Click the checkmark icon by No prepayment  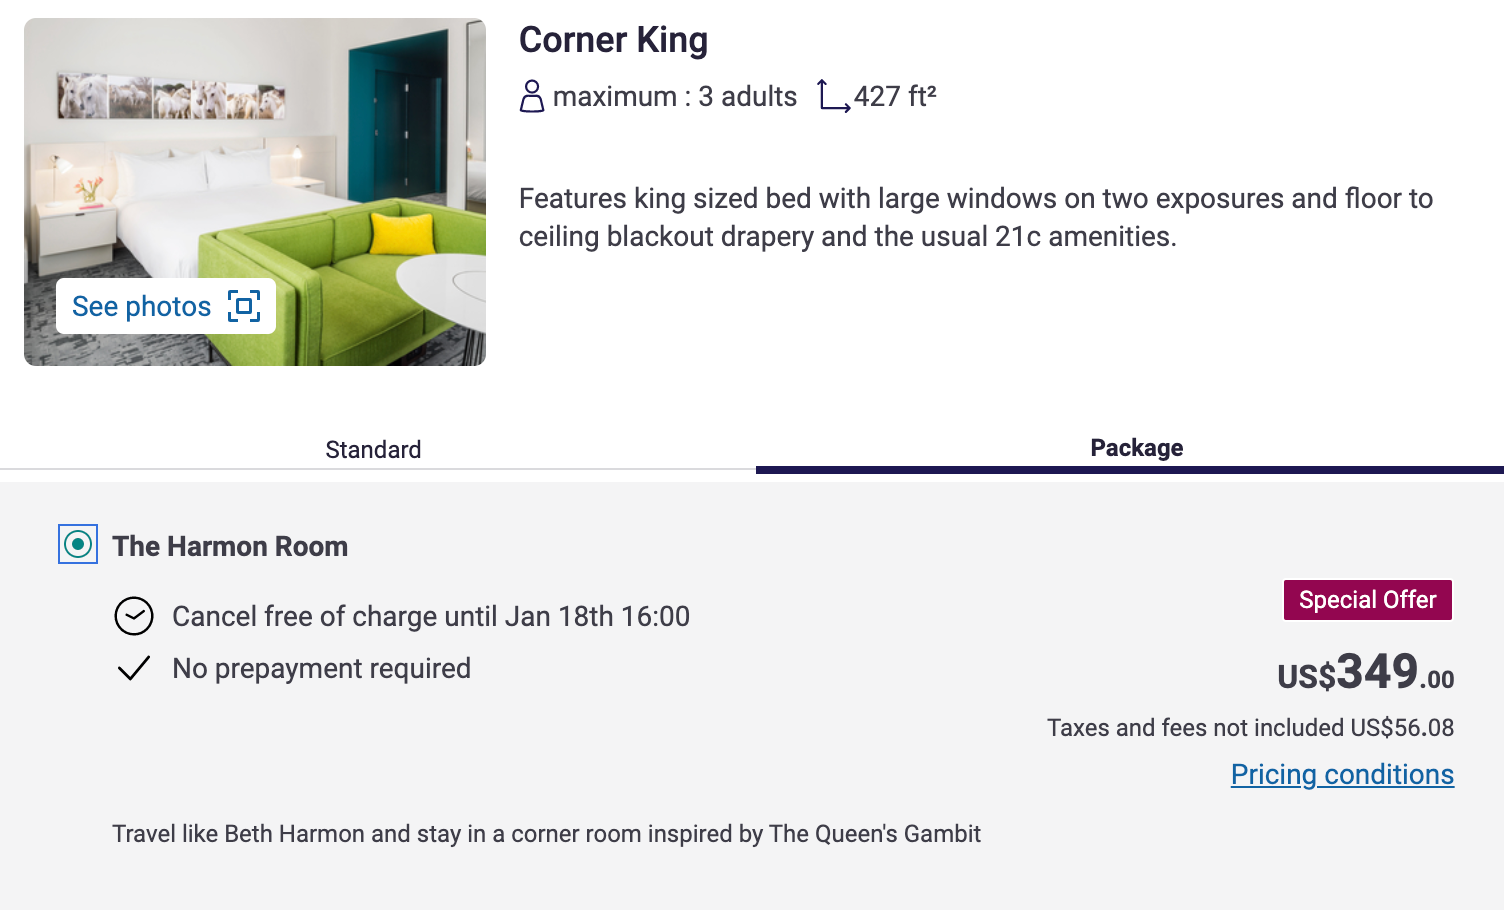[134, 668]
